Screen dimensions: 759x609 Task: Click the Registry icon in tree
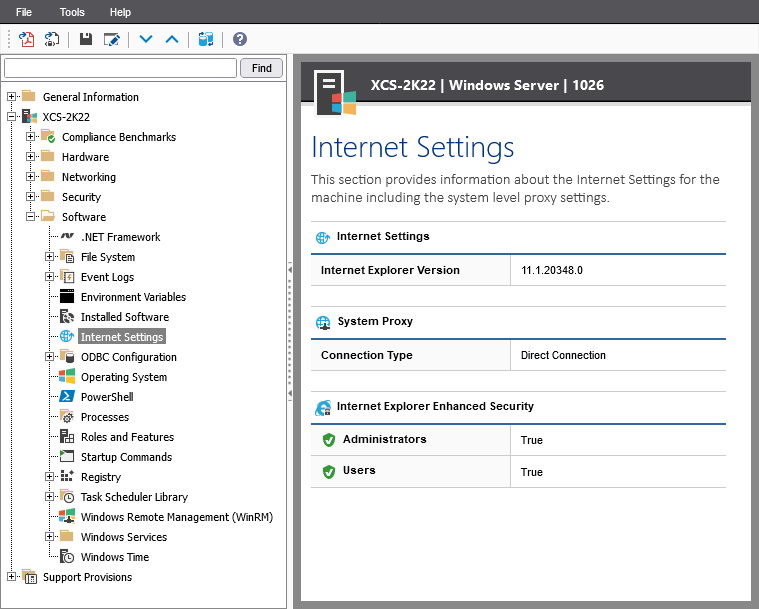tap(67, 476)
